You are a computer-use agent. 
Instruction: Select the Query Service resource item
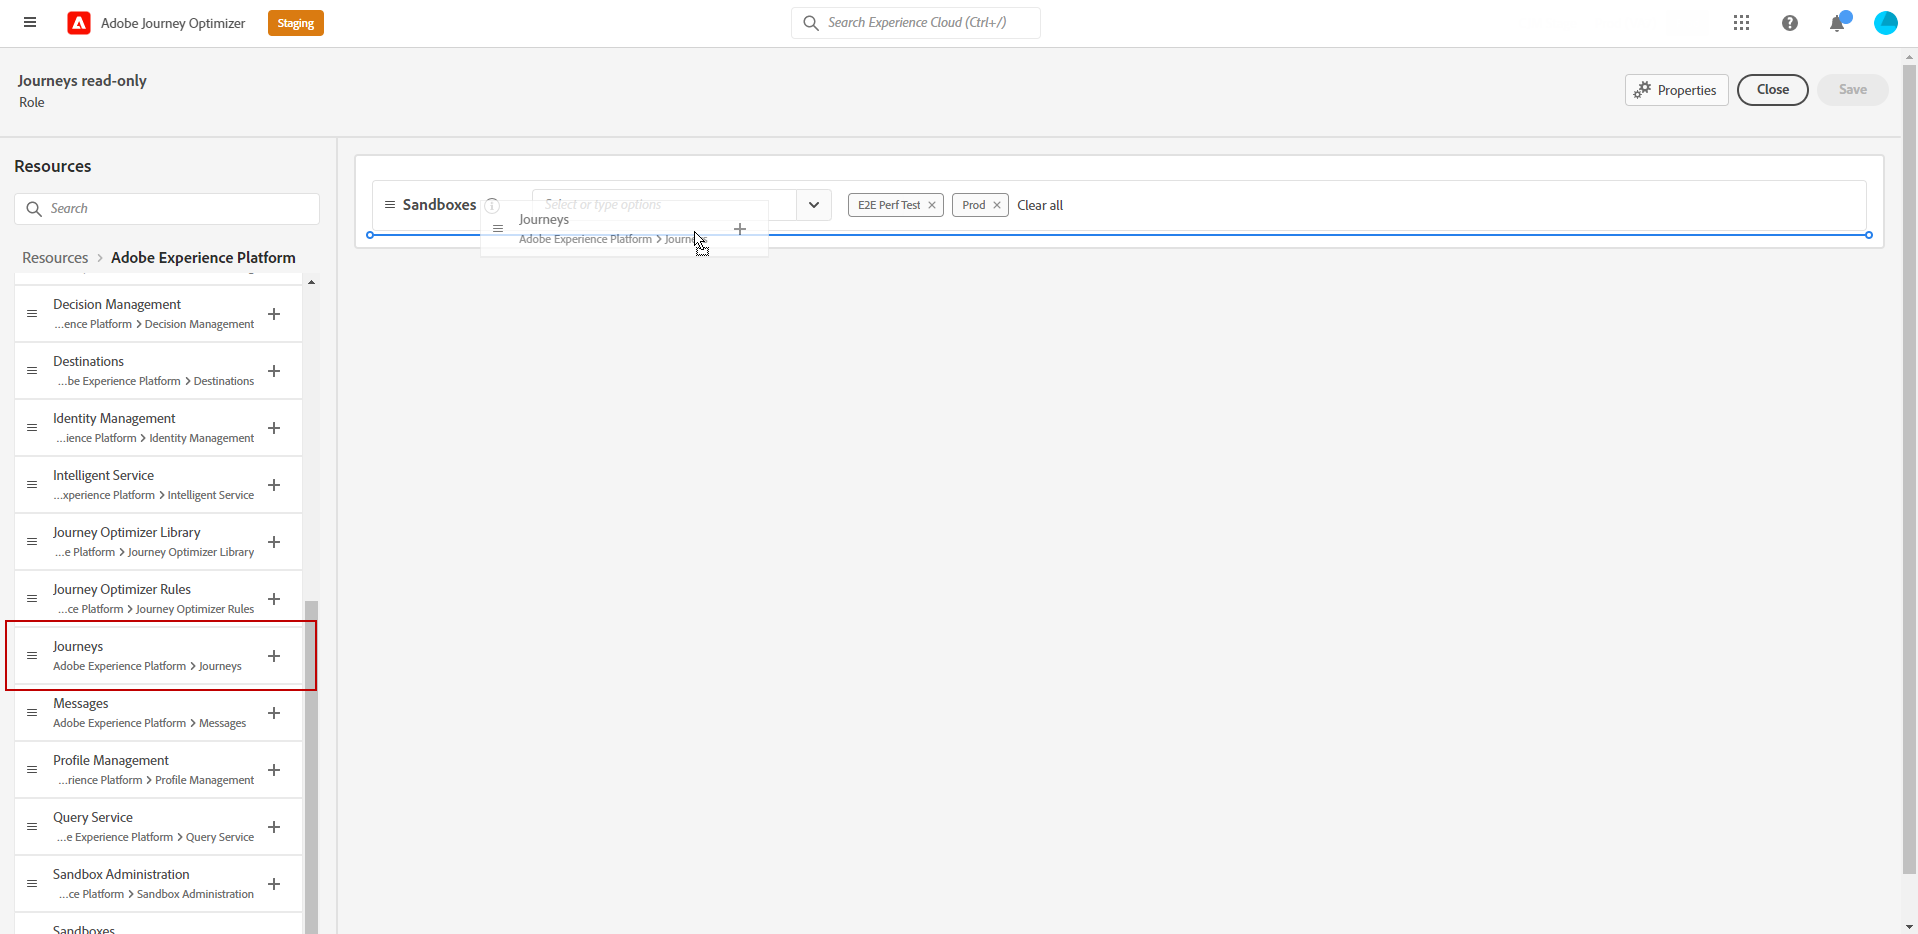pos(158,827)
